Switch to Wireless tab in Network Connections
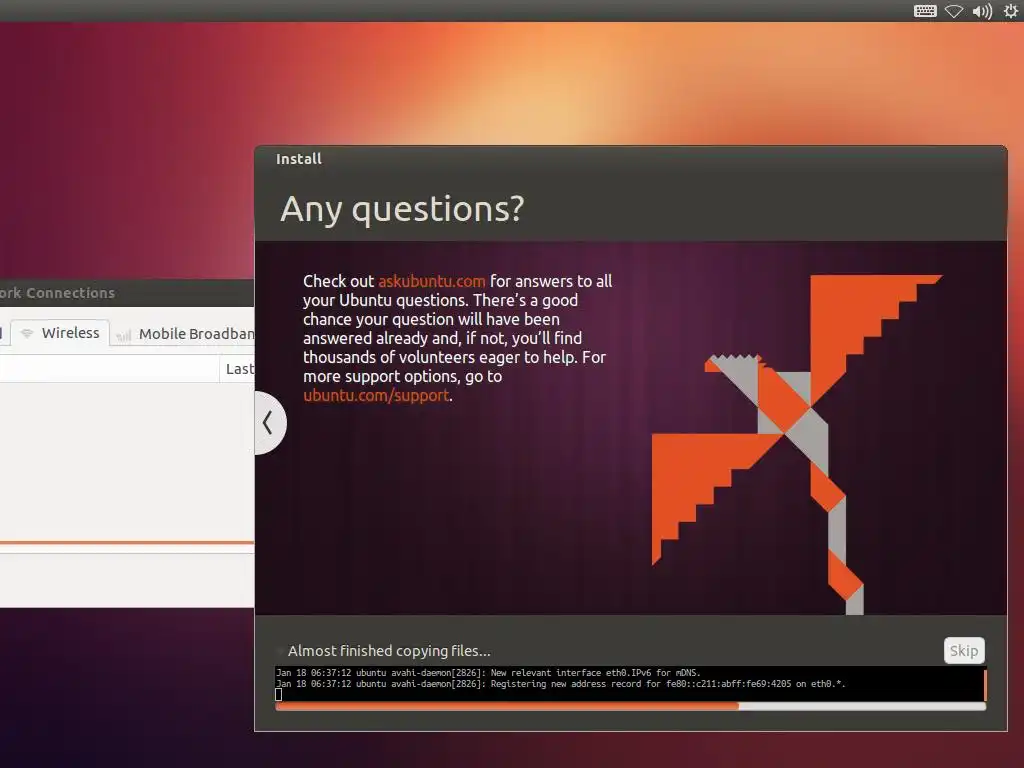Image resolution: width=1024 pixels, height=768 pixels. (x=61, y=333)
